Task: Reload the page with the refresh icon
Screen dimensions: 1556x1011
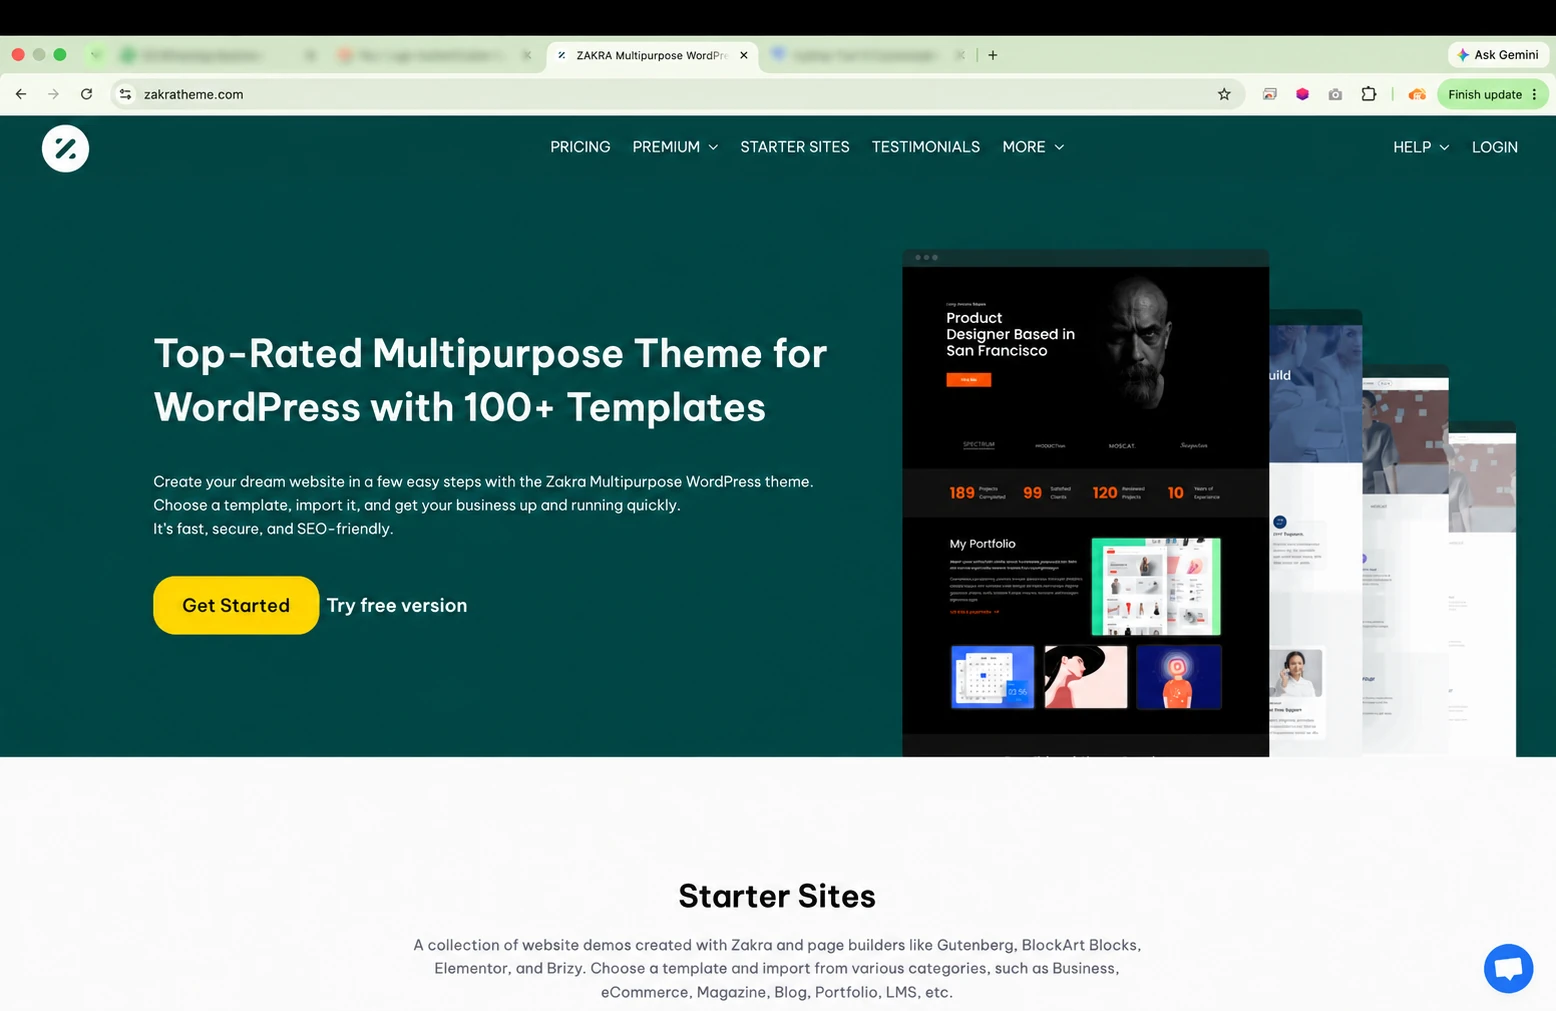Action: (87, 94)
